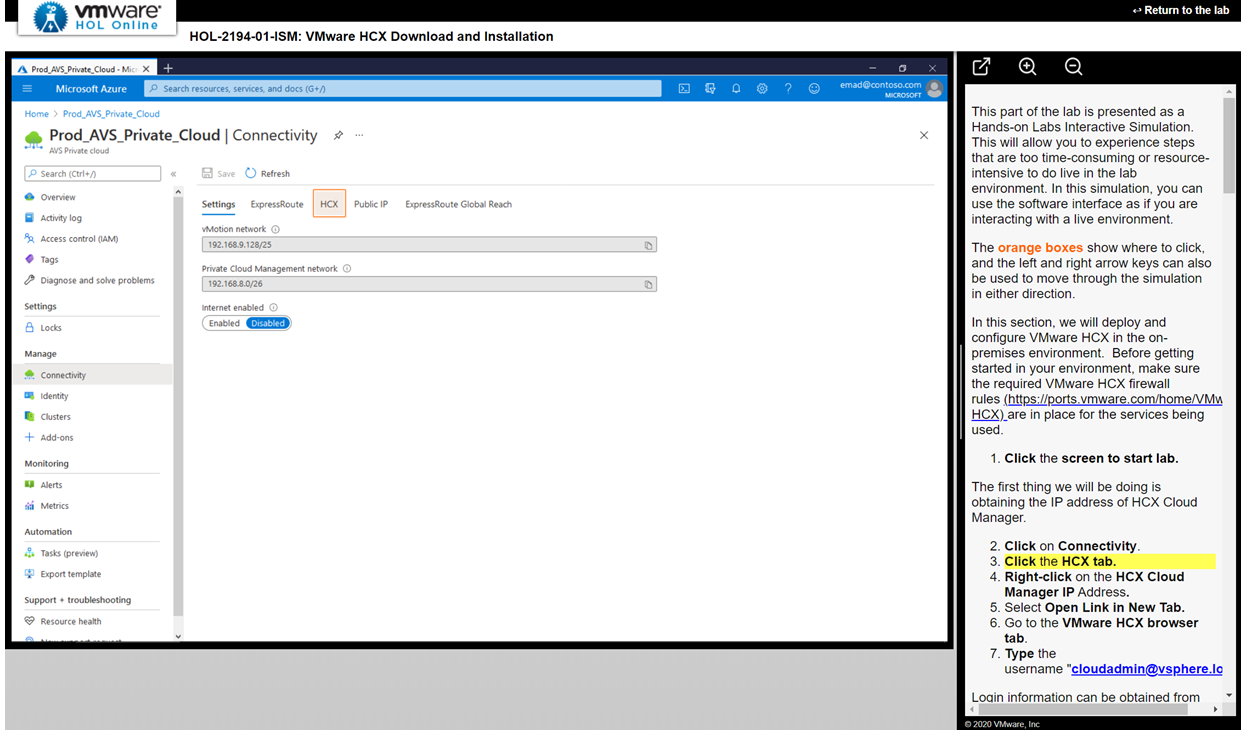Open Clusters under Manage
This screenshot has width=1241, height=730.
(x=55, y=417)
